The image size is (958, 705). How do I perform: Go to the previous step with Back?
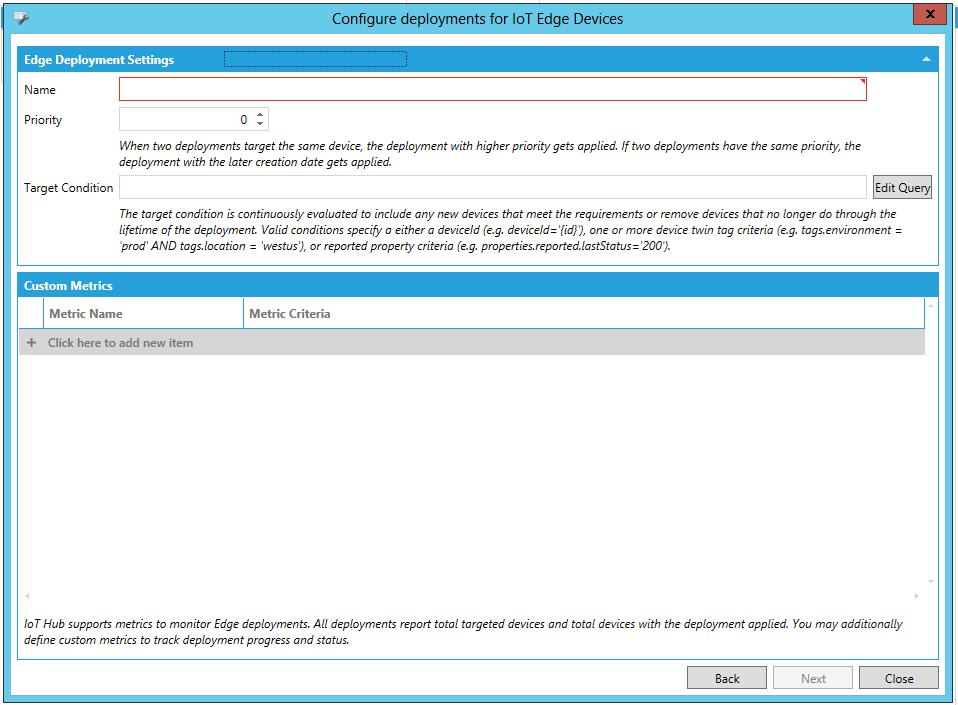point(727,678)
